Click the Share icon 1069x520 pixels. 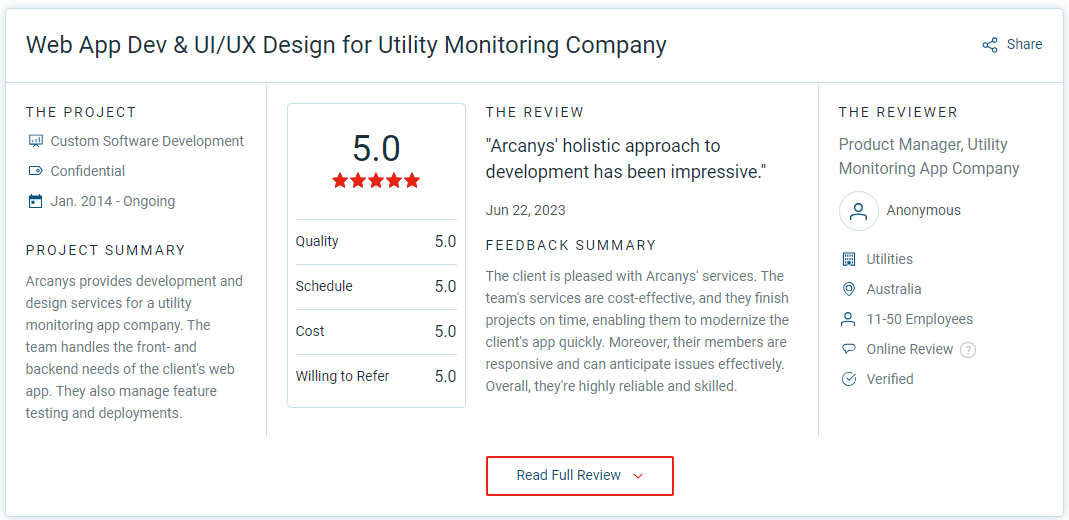990,45
